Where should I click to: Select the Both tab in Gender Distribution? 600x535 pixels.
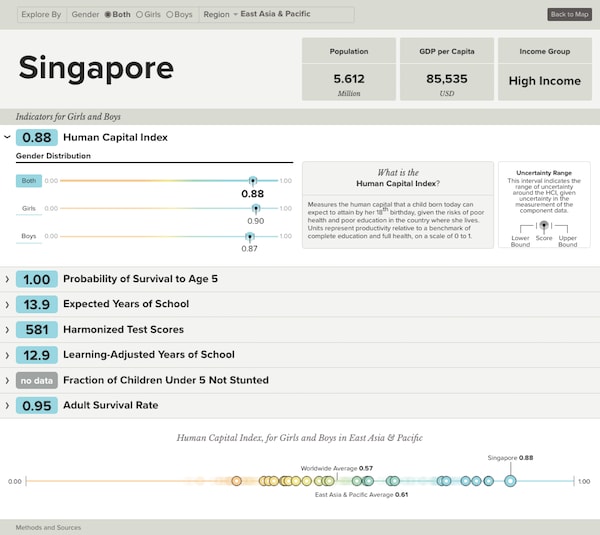[x=29, y=181]
